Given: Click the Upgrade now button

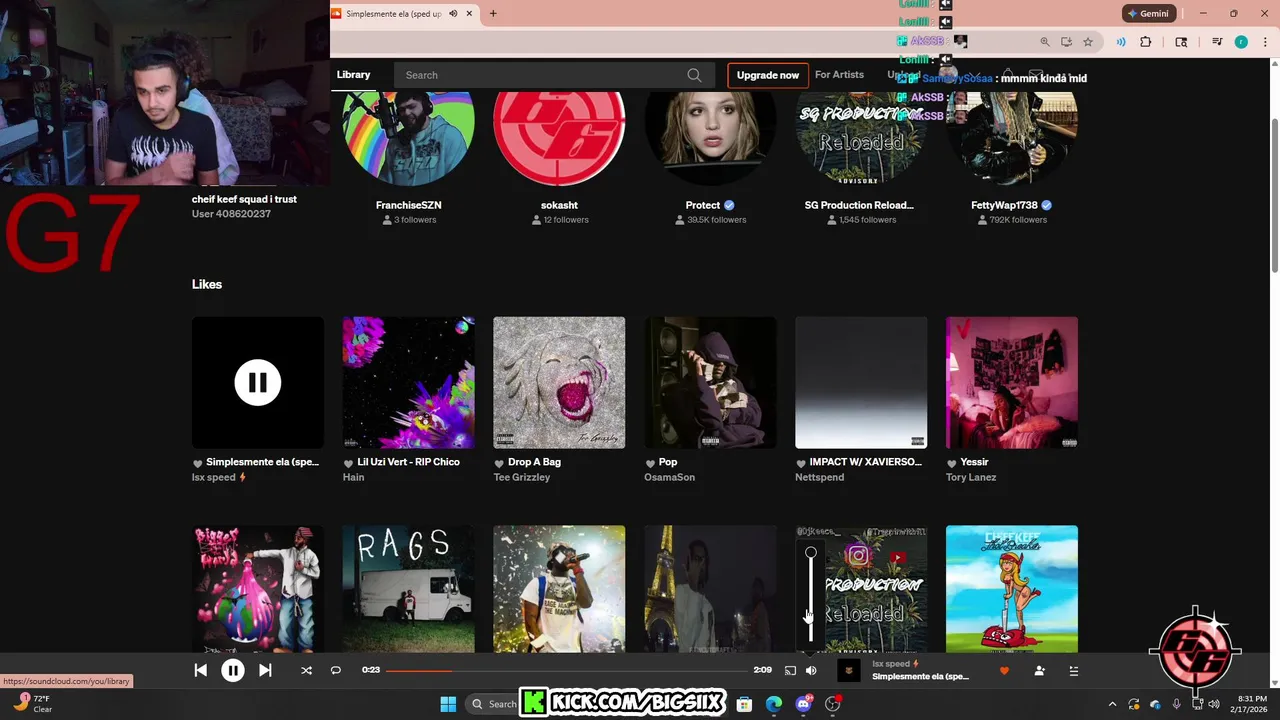Looking at the screenshot, I should coord(768,75).
